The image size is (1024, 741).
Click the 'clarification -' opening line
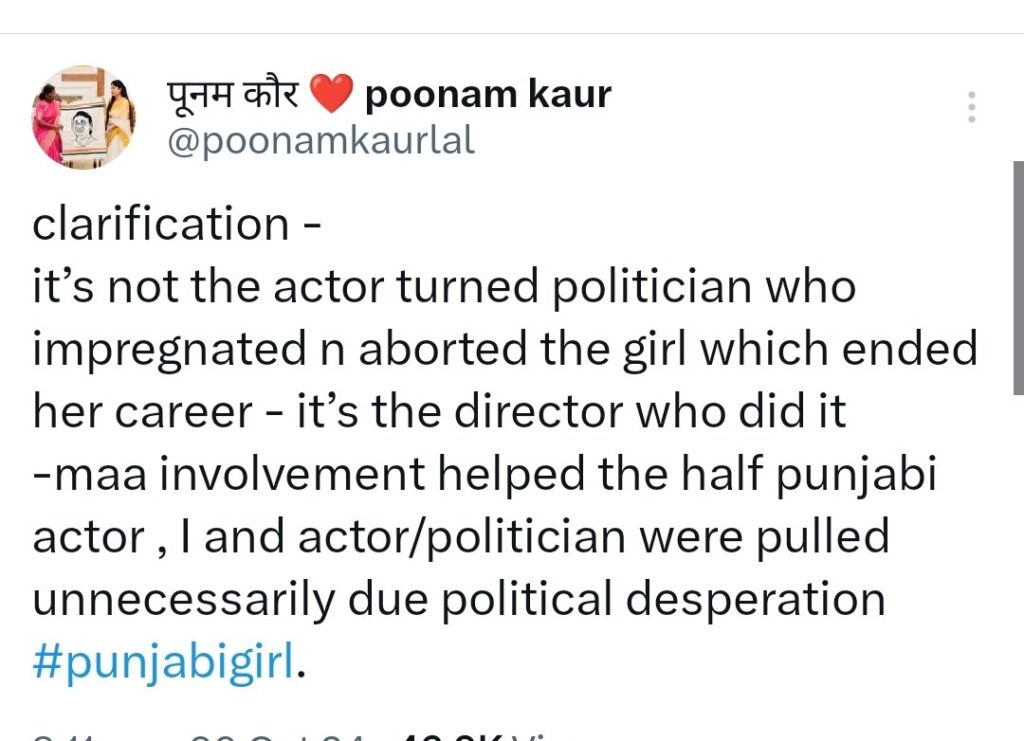177,224
